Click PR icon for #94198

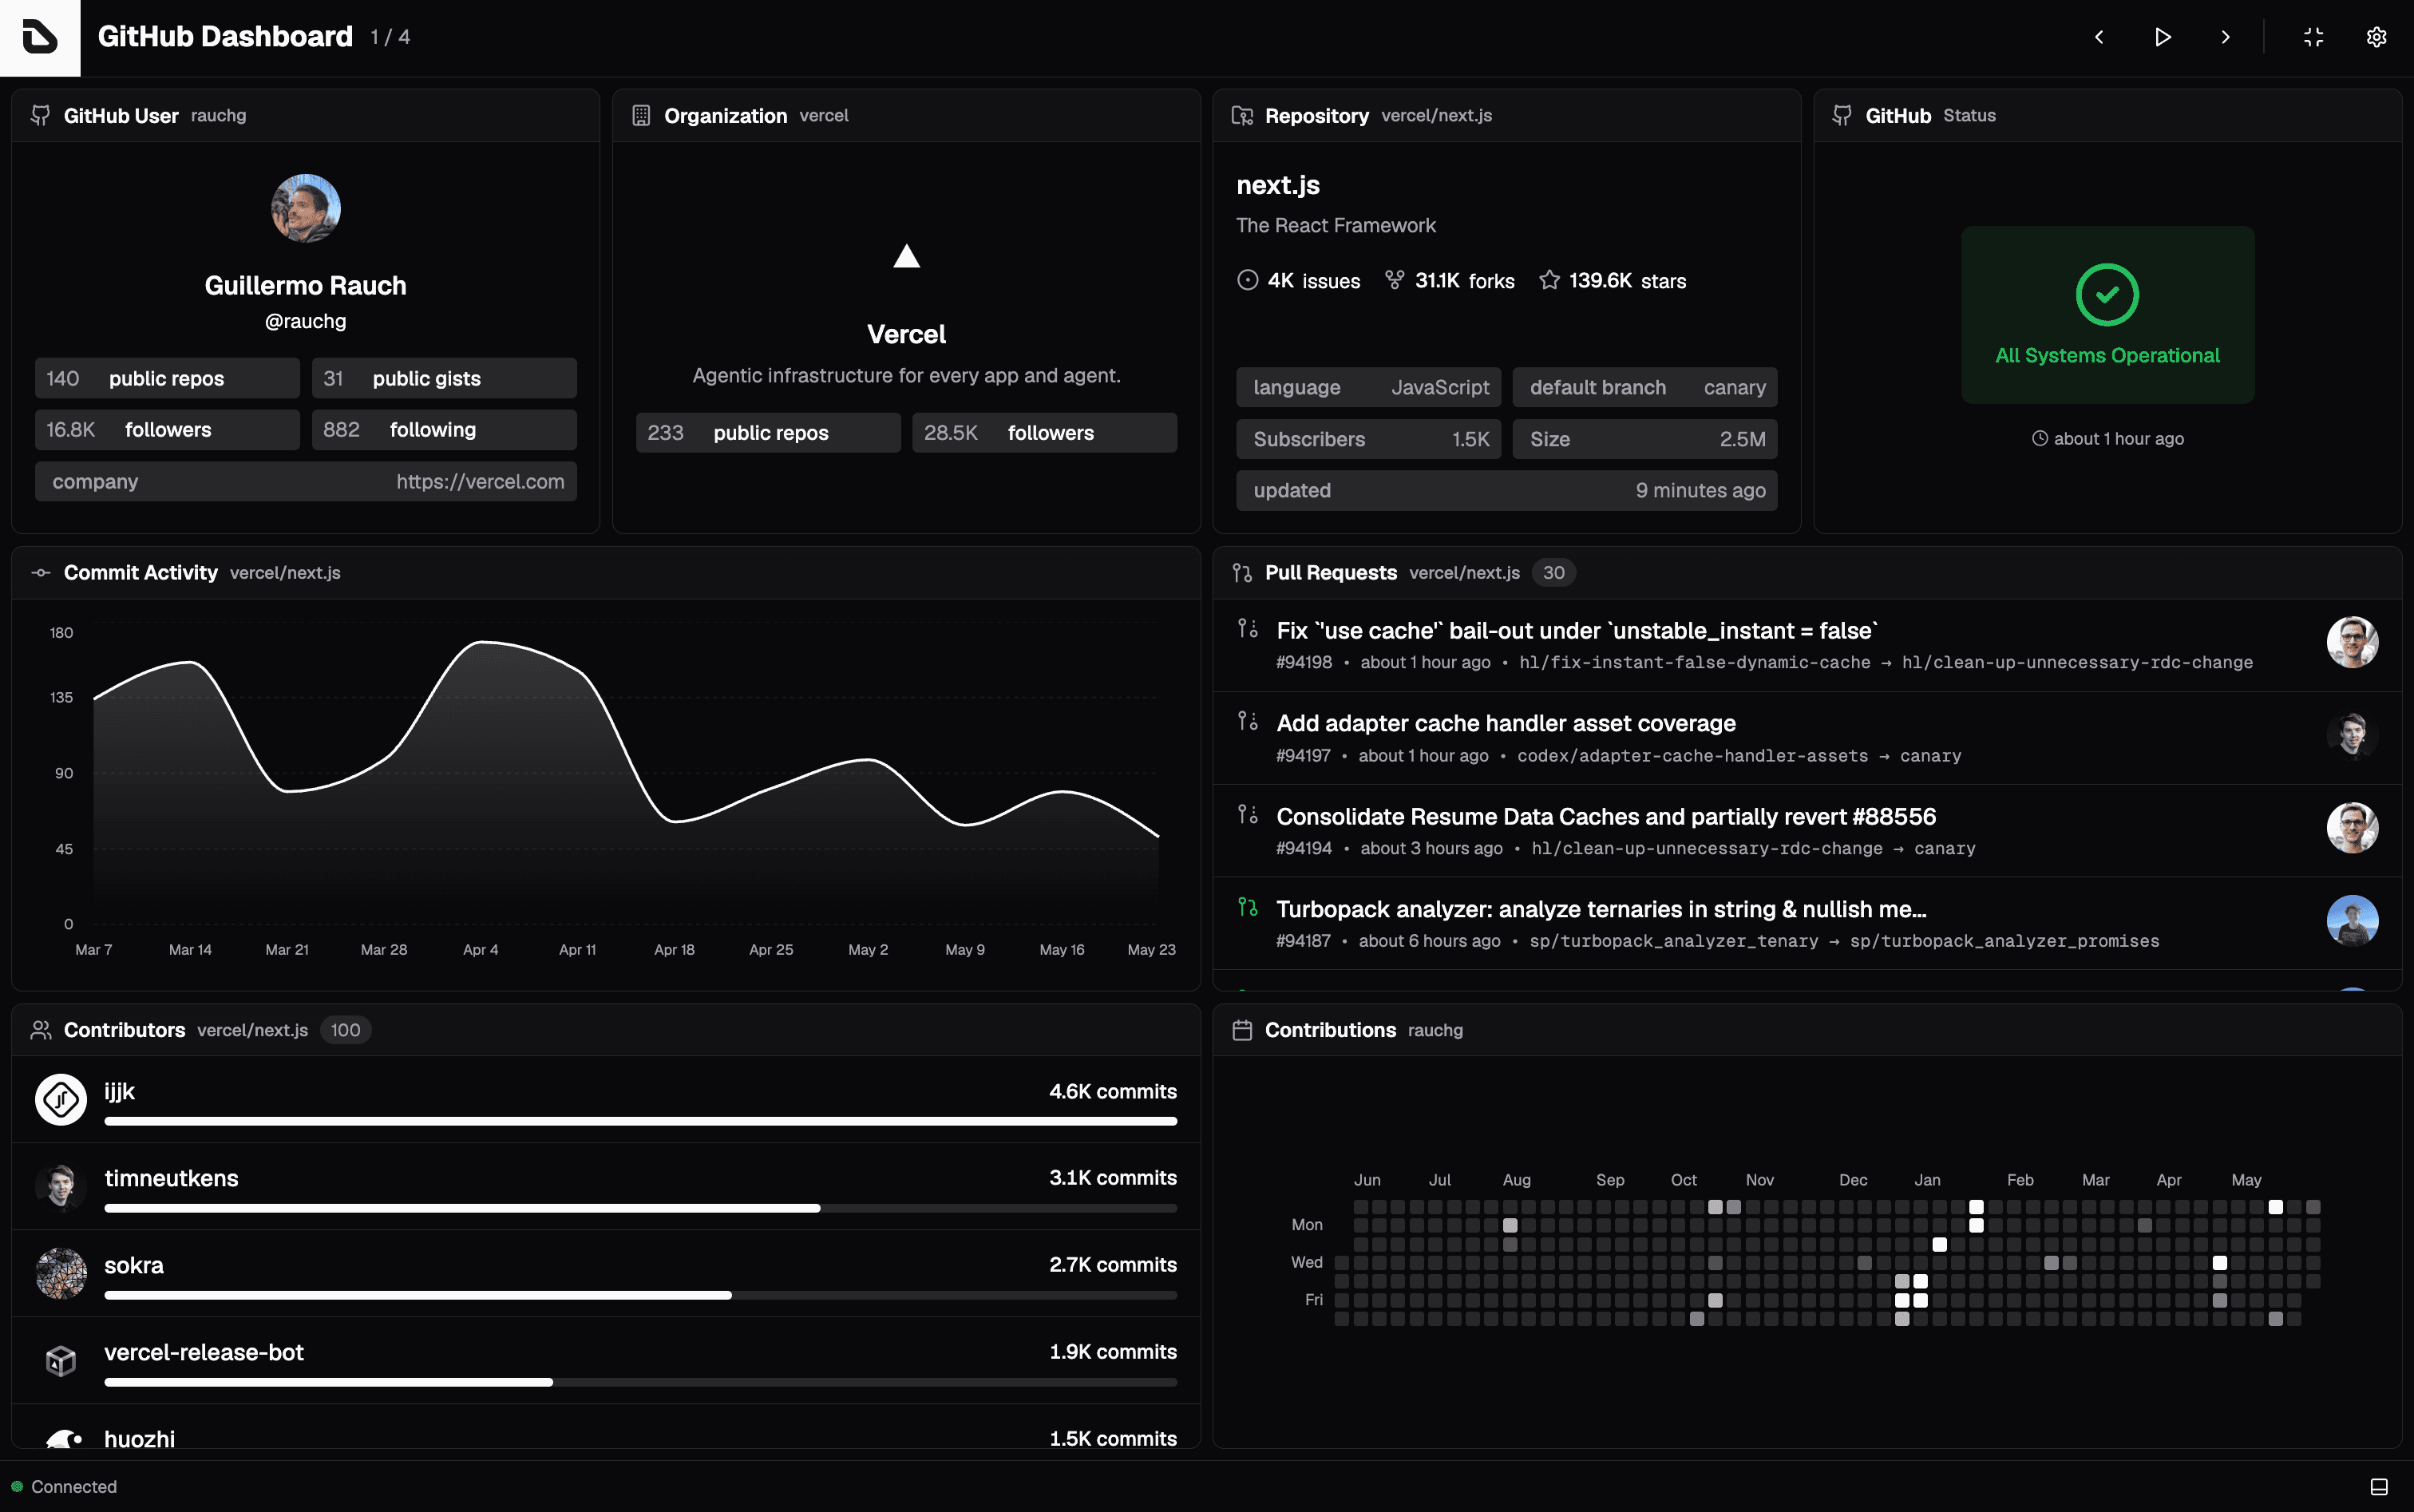point(1247,628)
